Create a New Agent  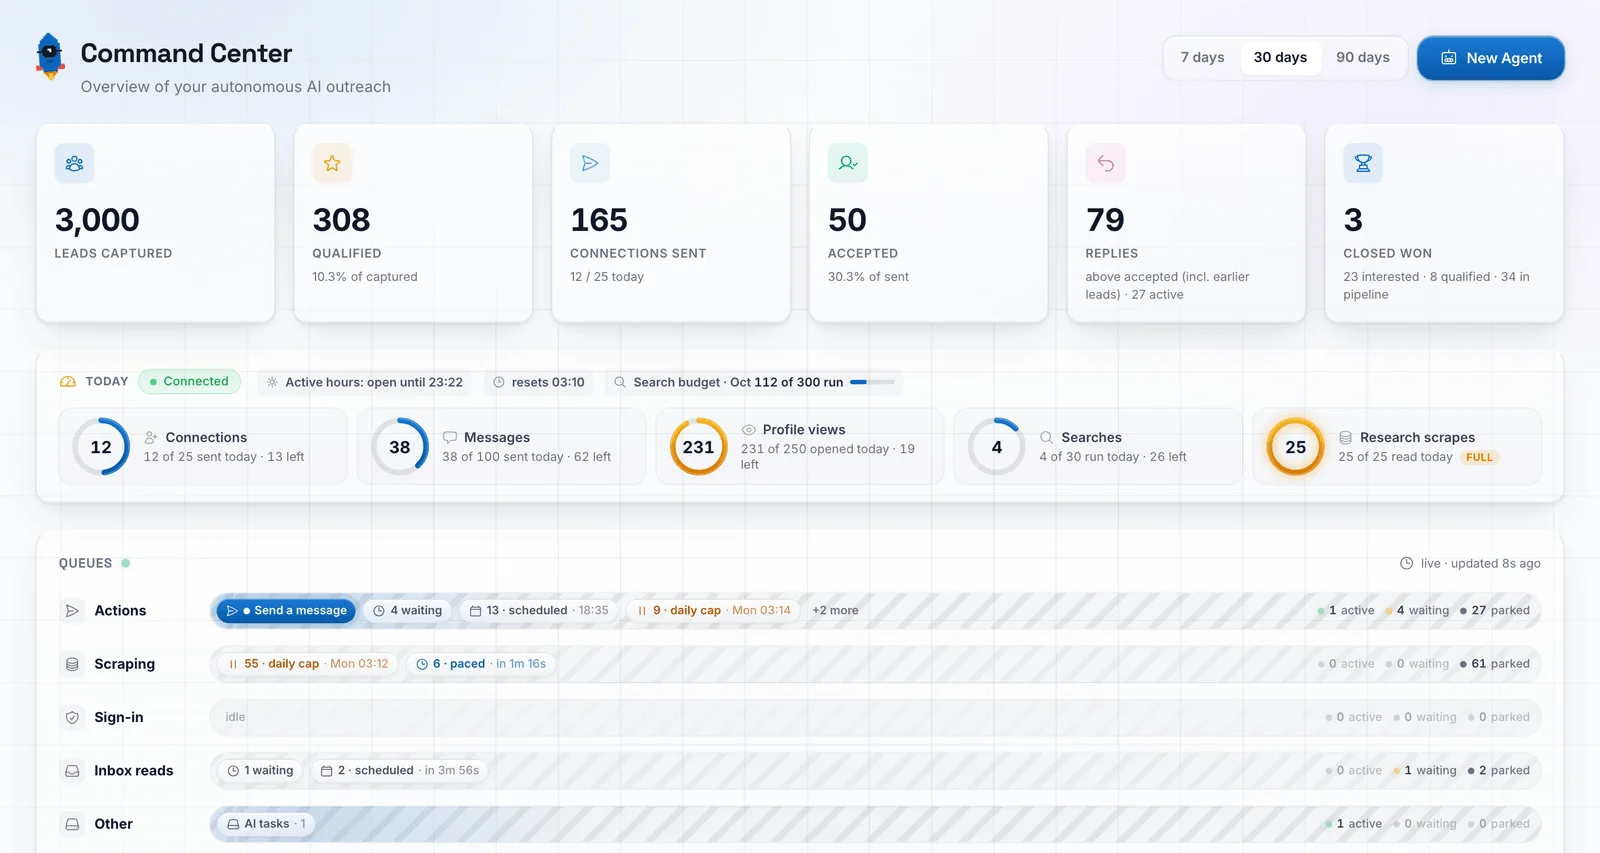click(1491, 58)
